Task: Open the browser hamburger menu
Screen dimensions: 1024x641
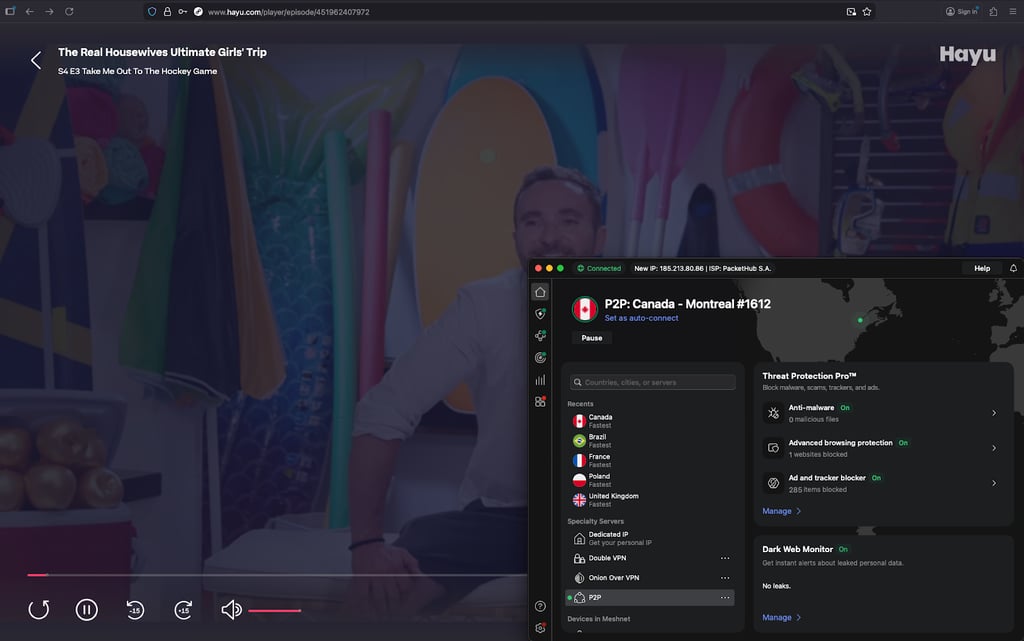Action: tap(1013, 12)
